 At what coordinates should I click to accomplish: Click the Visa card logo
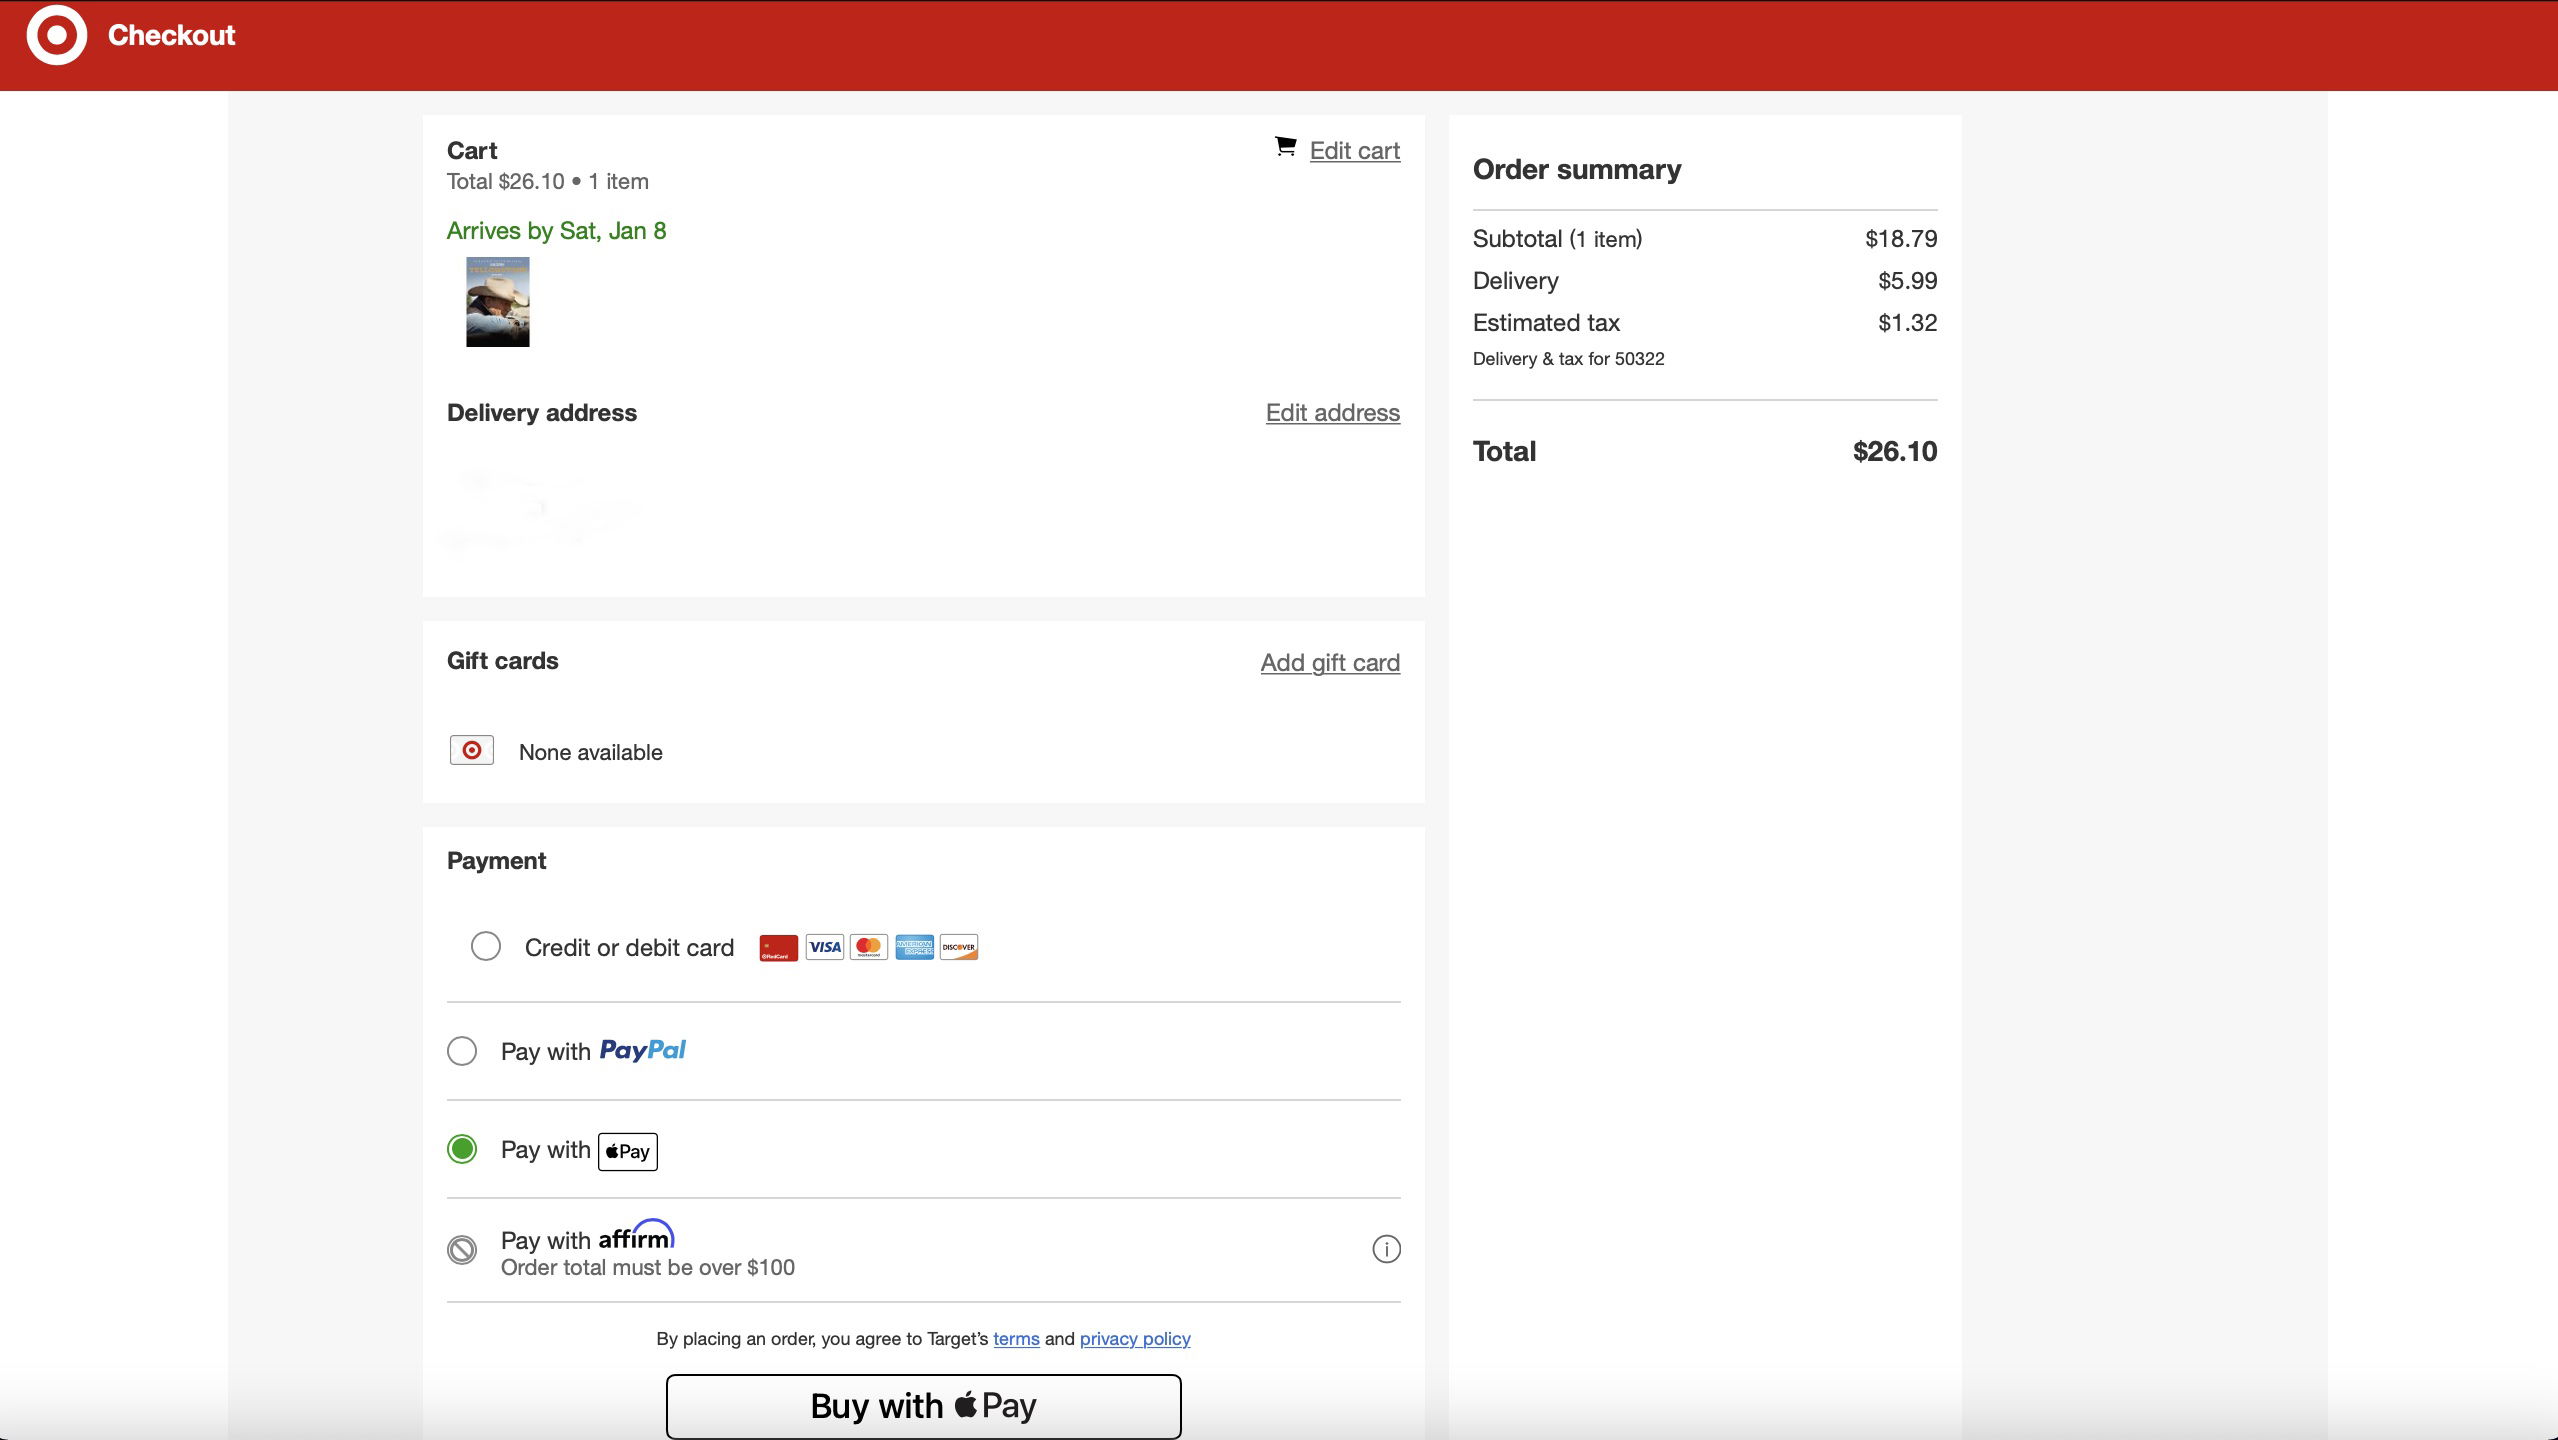[825, 947]
